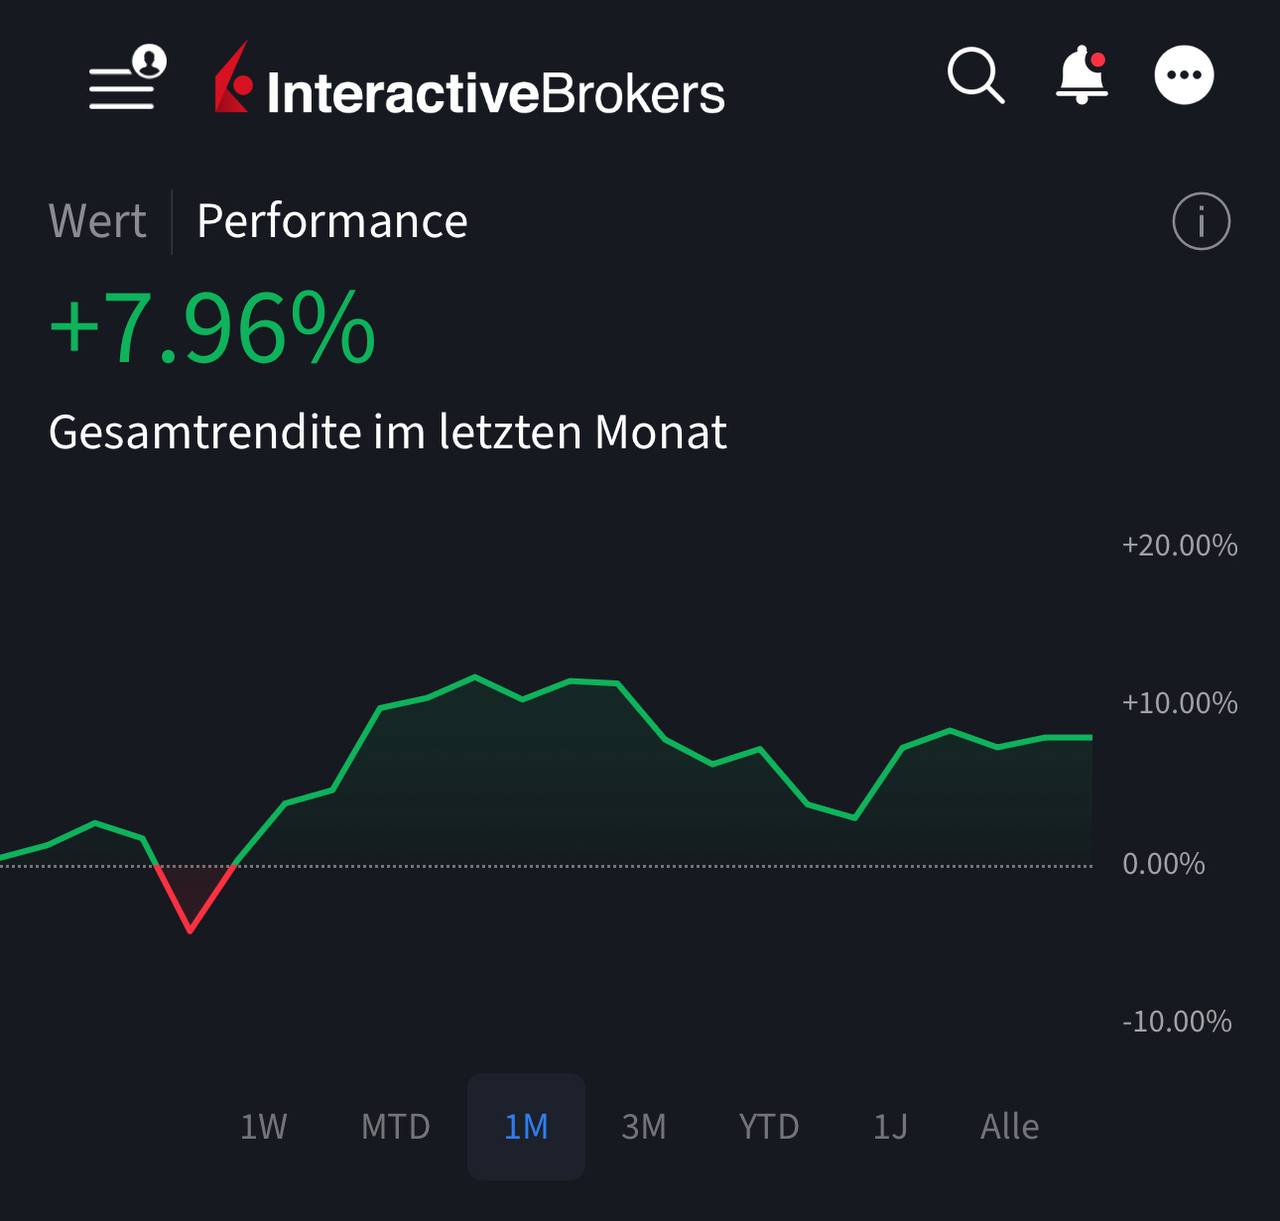Screen dimensions: 1280x1221
Task: Tap the +7.96% total return value
Action: tap(212, 328)
